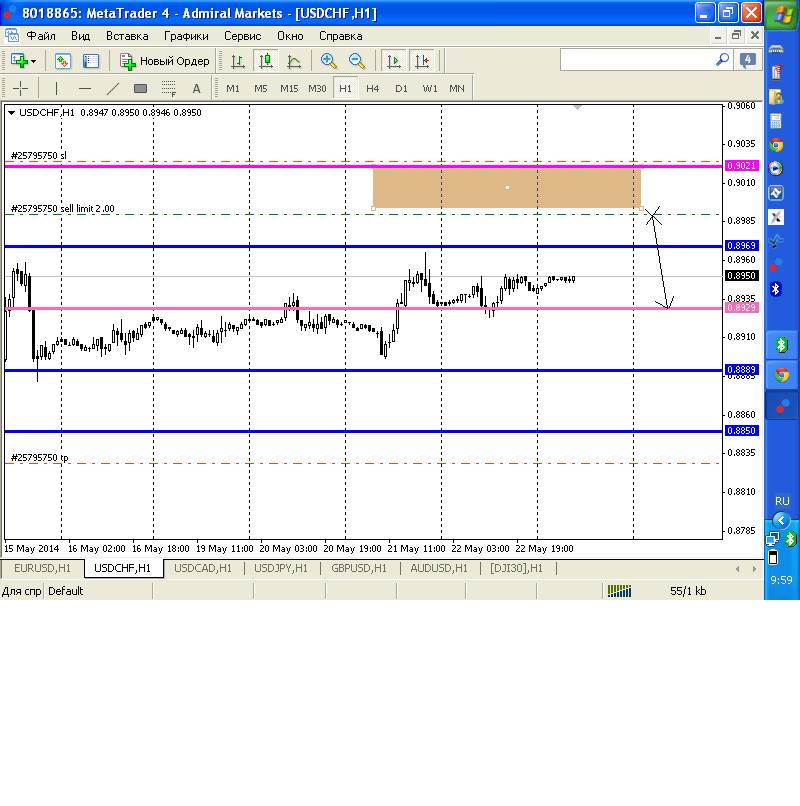Zoom in on the chart
The width and height of the screenshot is (800, 806).
pos(328,61)
